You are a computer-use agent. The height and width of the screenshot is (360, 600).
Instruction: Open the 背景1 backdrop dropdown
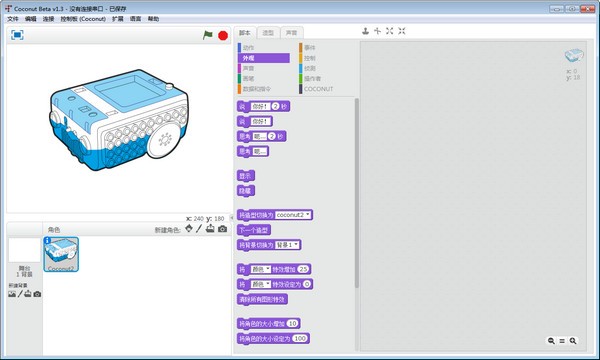coord(287,245)
